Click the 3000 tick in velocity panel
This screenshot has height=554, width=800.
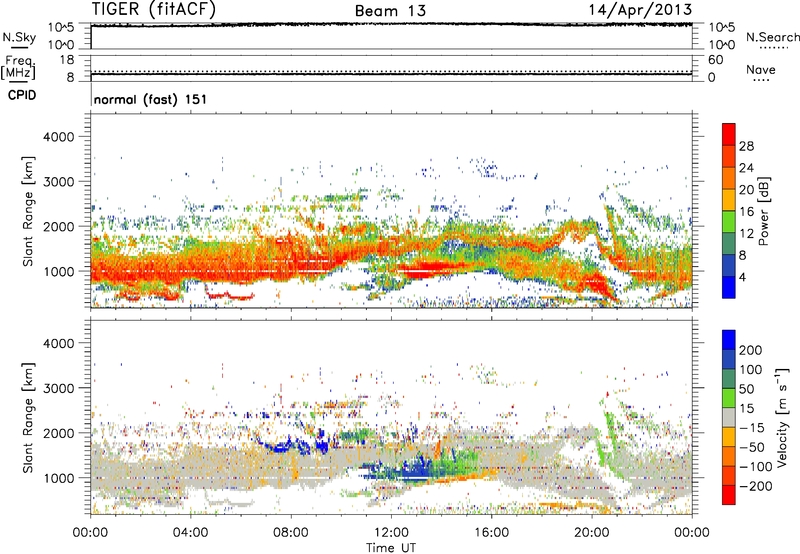click(59, 388)
